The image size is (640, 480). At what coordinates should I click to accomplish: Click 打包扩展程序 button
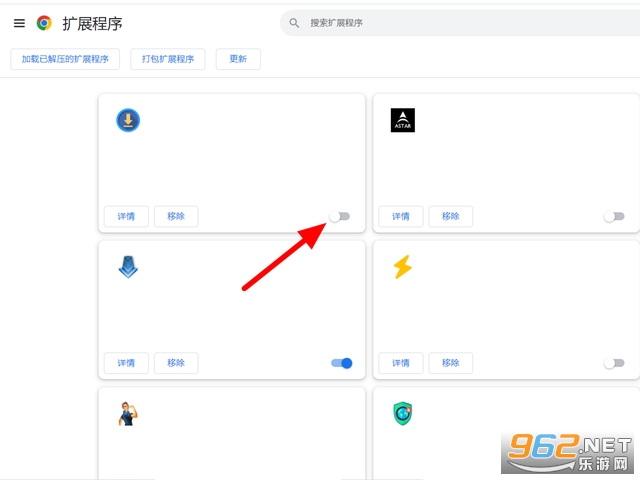[x=168, y=59]
